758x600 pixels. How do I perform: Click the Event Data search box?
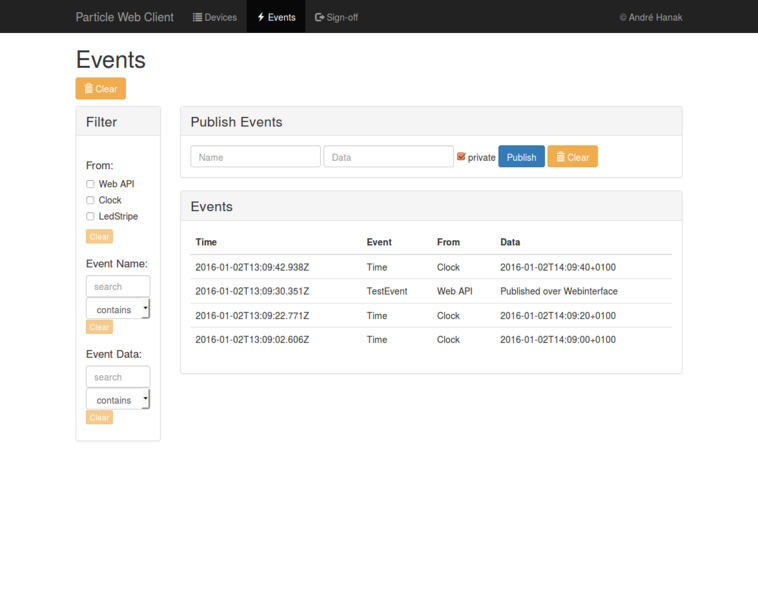pyautogui.click(x=118, y=377)
